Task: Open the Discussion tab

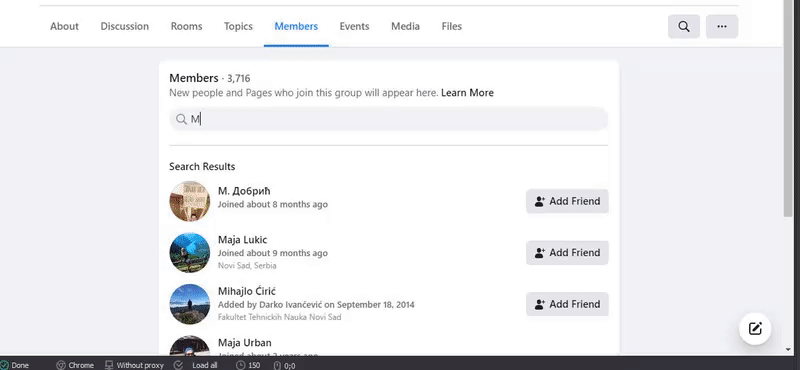Action: click(x=124, y=27)
